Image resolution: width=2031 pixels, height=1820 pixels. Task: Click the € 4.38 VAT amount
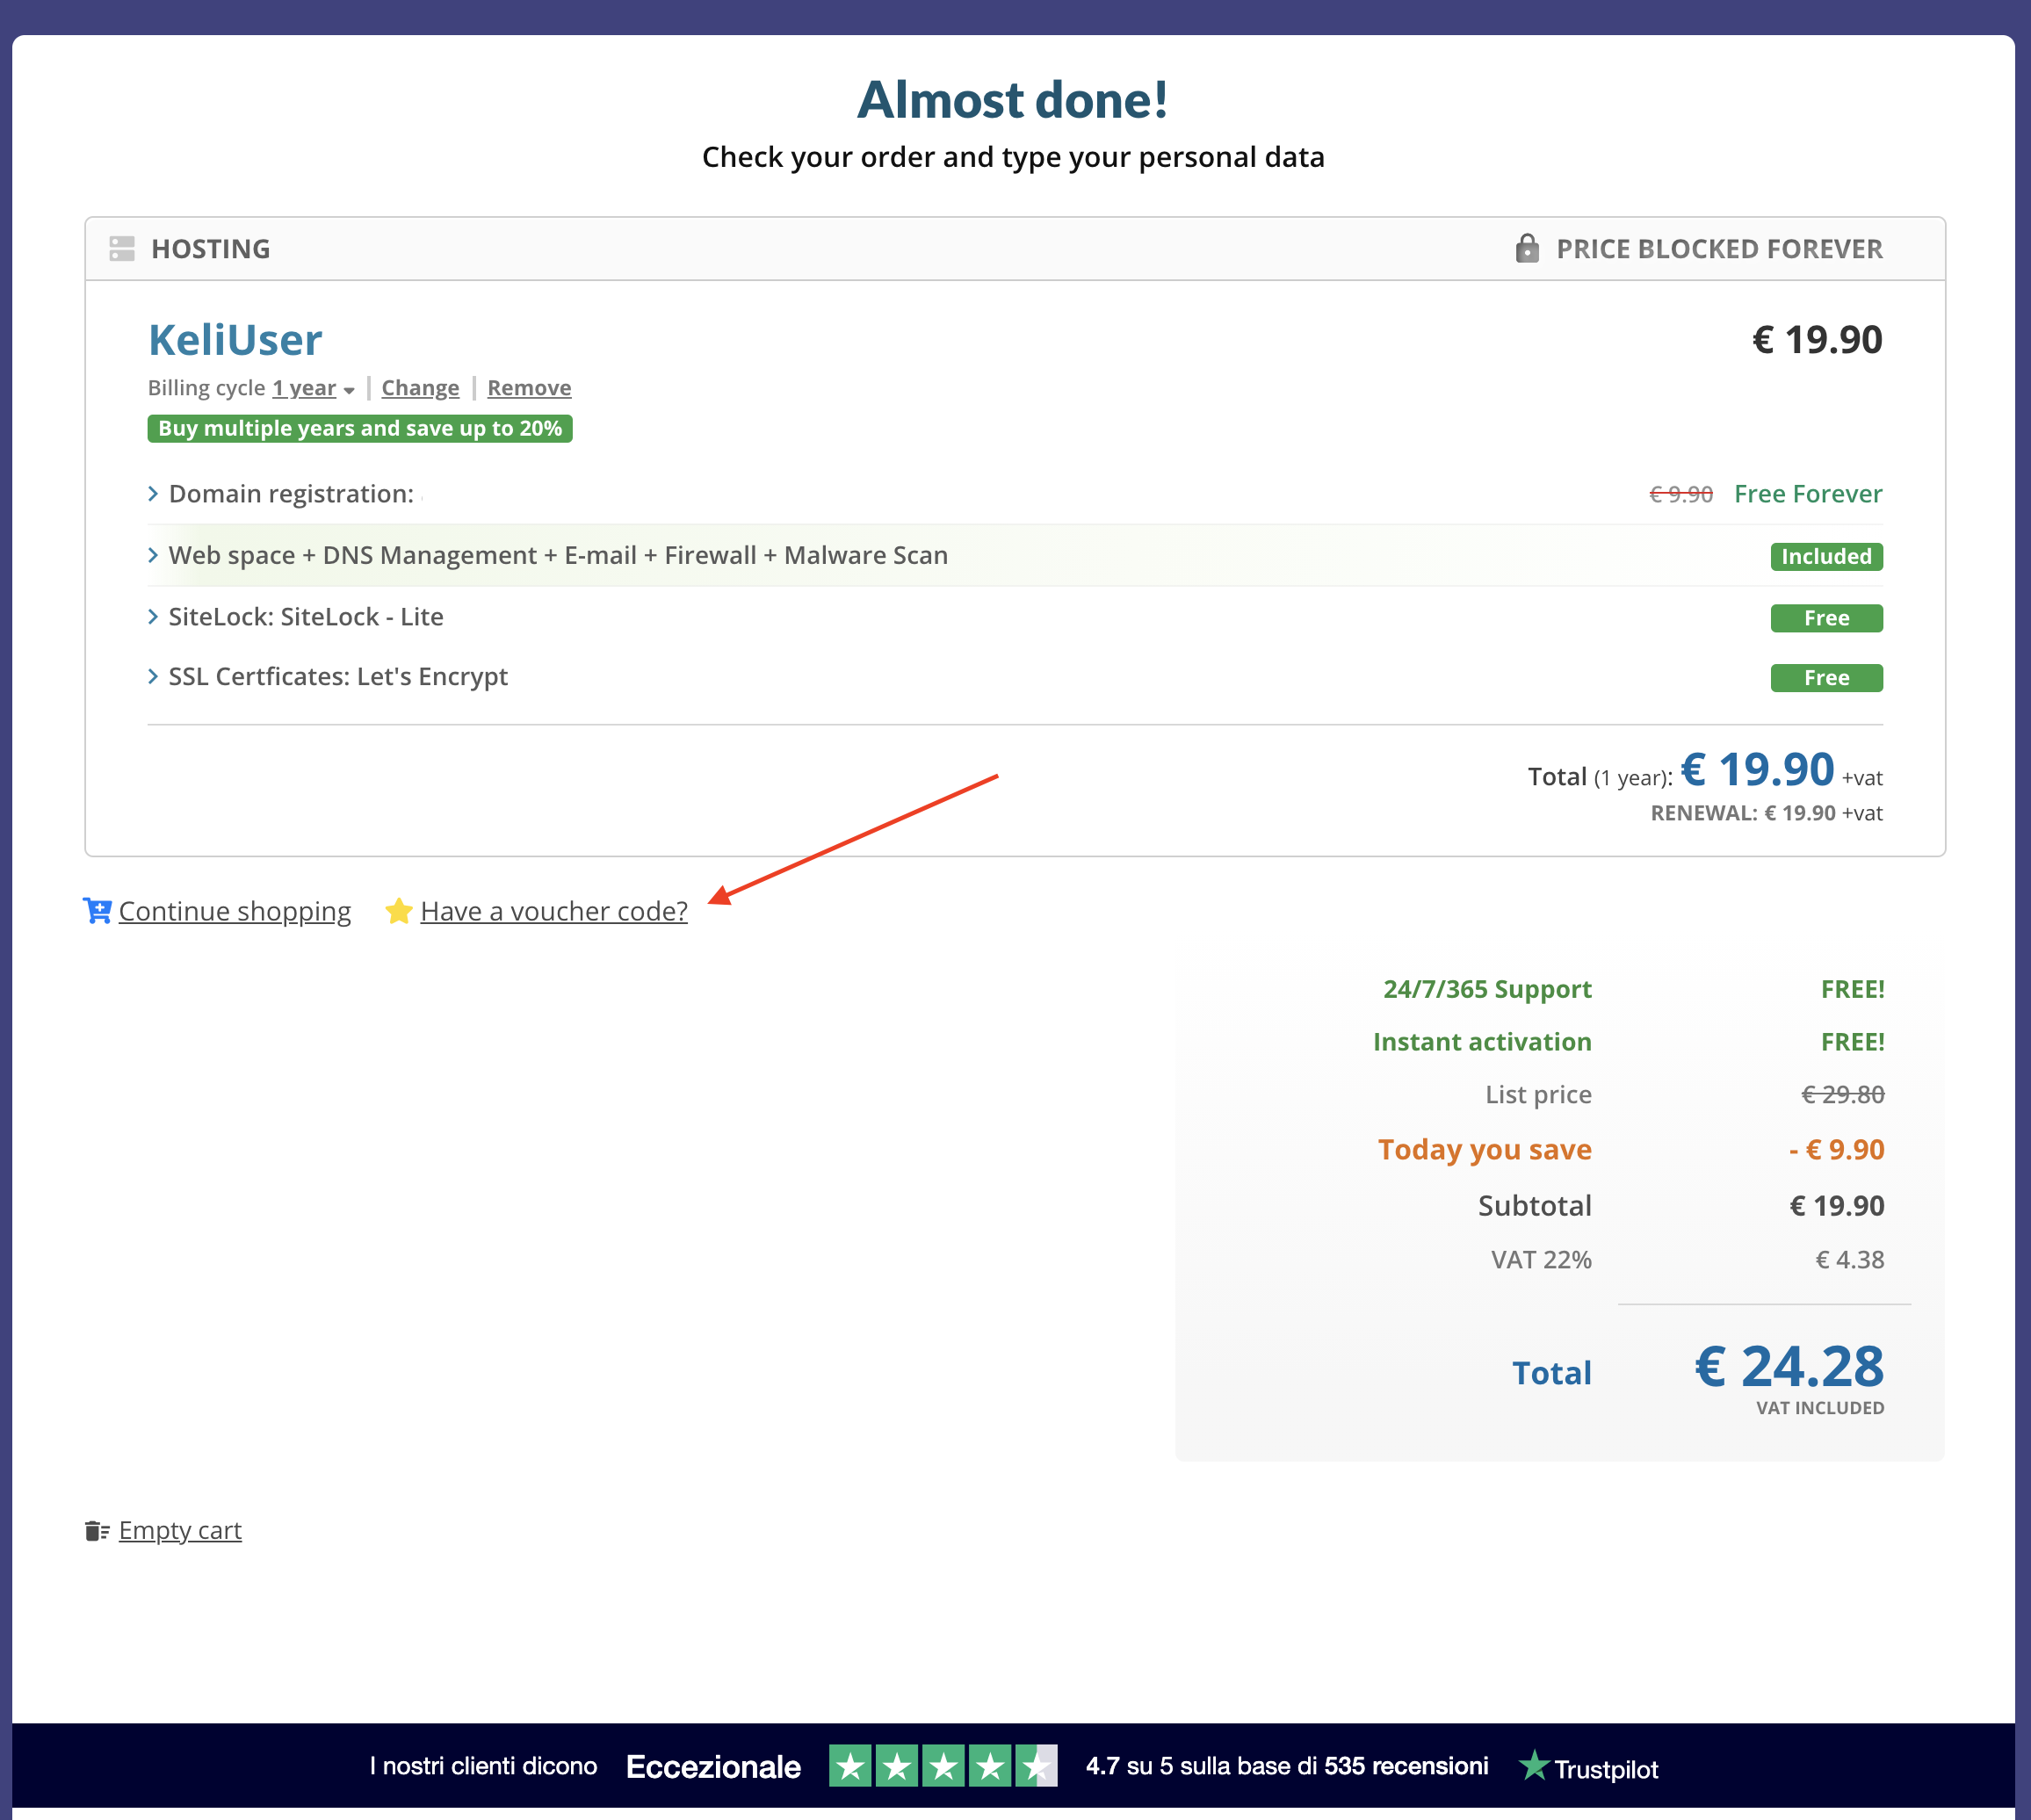1850,1260
